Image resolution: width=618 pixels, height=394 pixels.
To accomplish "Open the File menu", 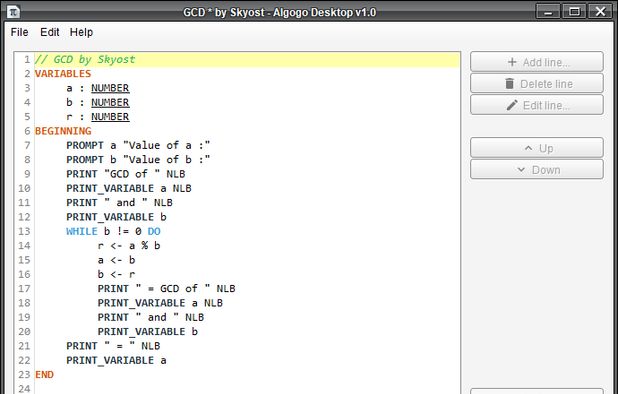I will tap(19, 32).
